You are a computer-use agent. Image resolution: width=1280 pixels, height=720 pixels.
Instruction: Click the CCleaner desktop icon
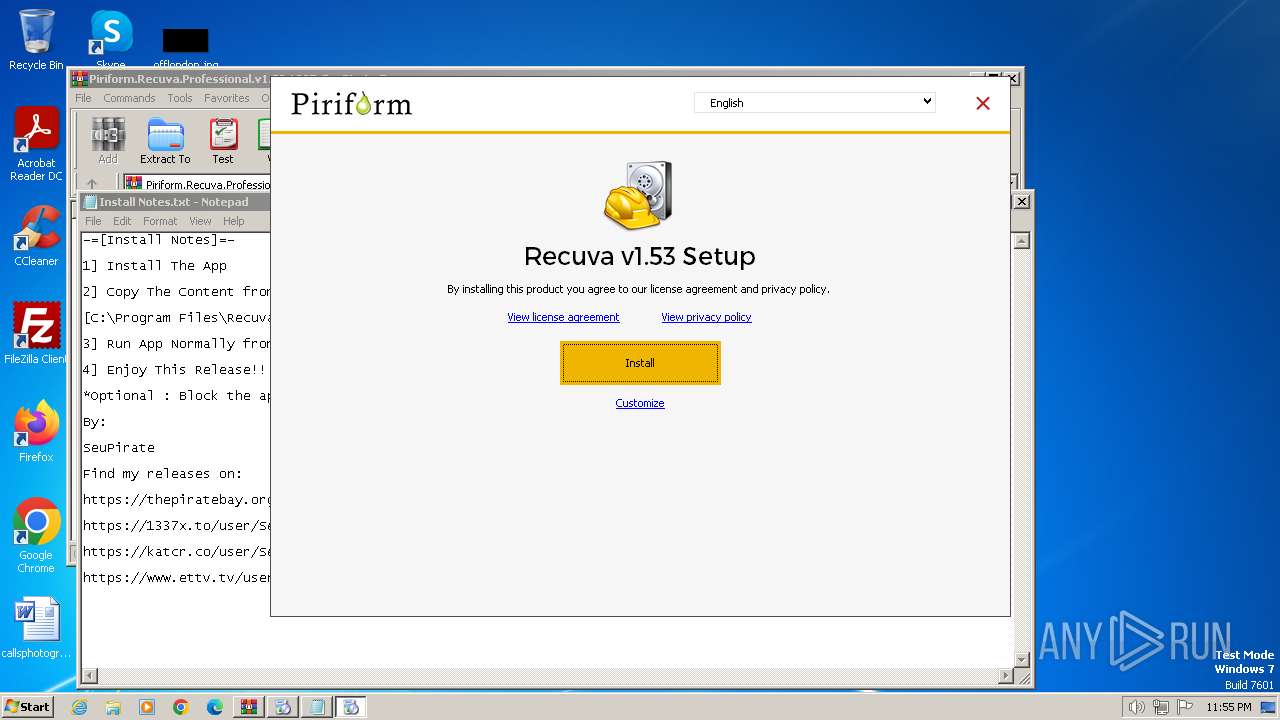click(36, 236)
